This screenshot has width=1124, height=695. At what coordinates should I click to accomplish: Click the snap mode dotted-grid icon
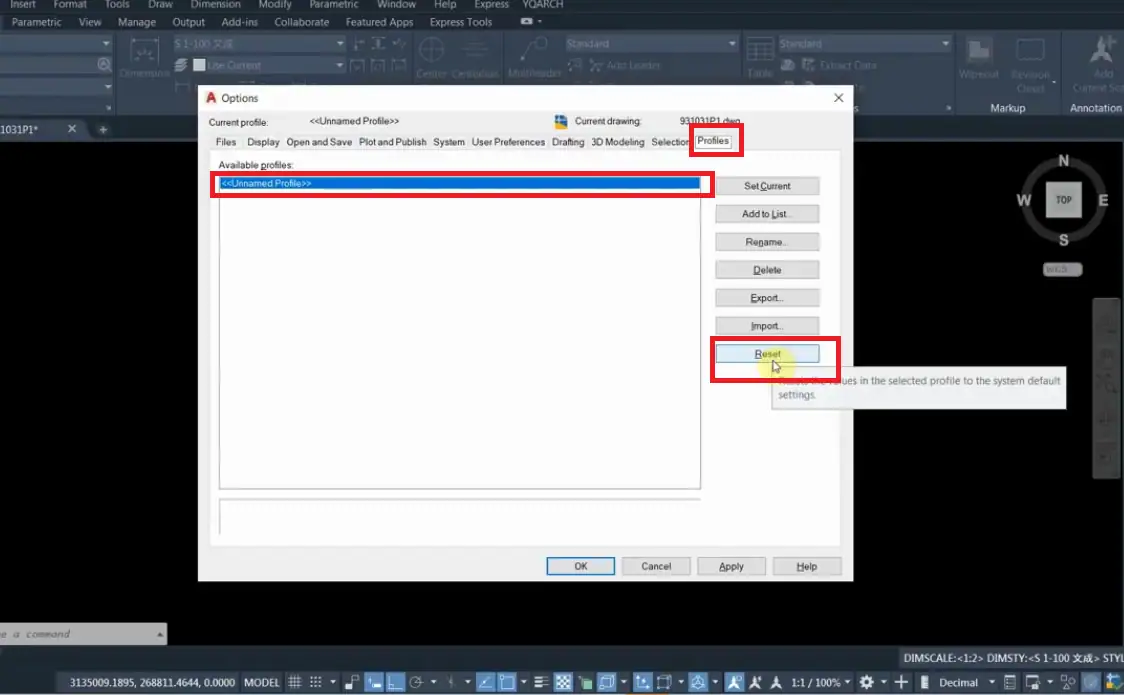pos(315,682)
